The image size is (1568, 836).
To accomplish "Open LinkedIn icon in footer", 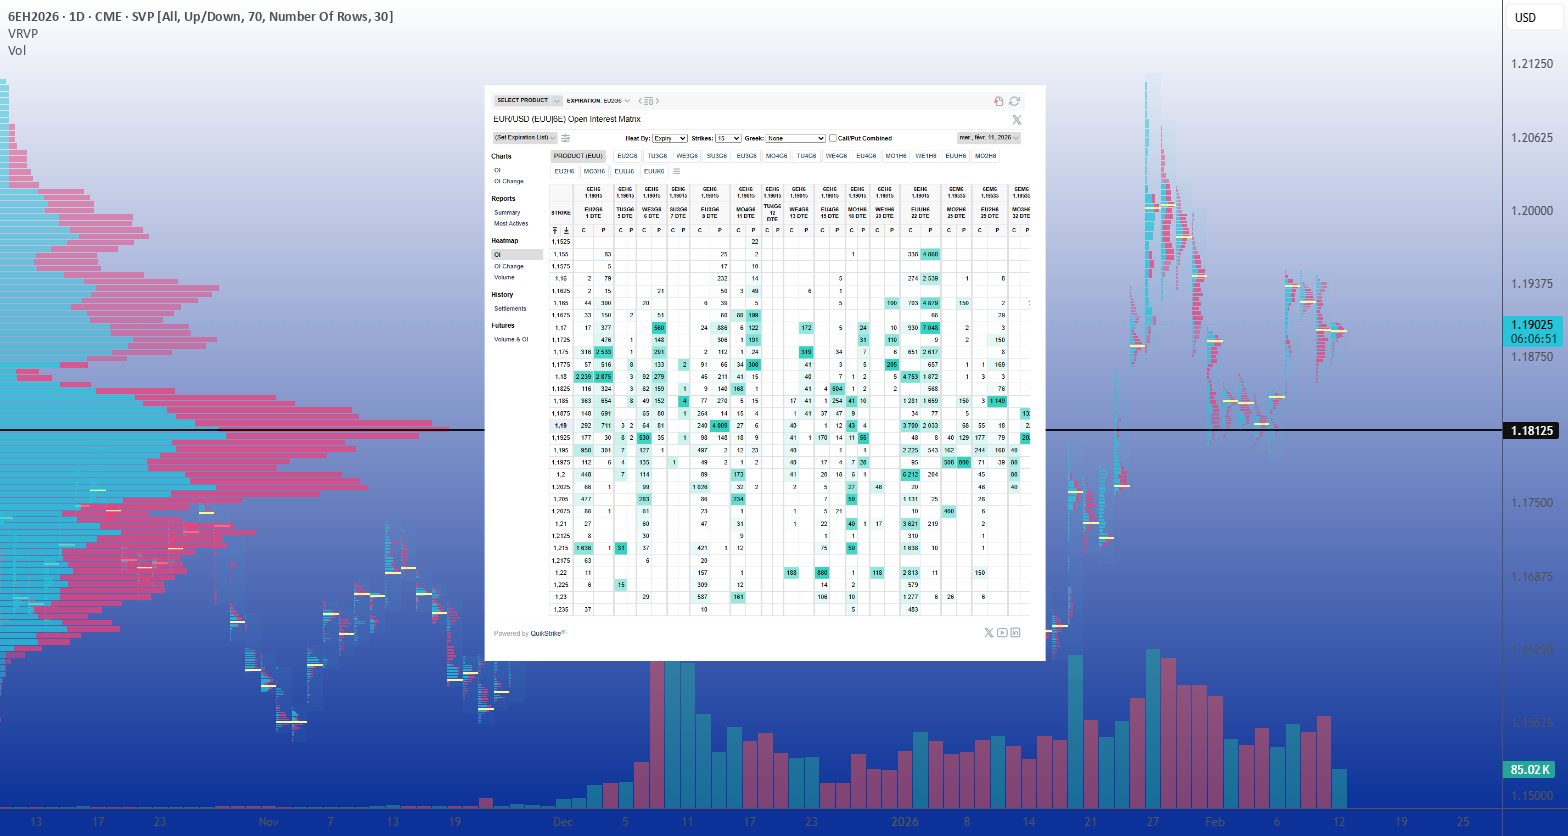I will pos(1015,632).
